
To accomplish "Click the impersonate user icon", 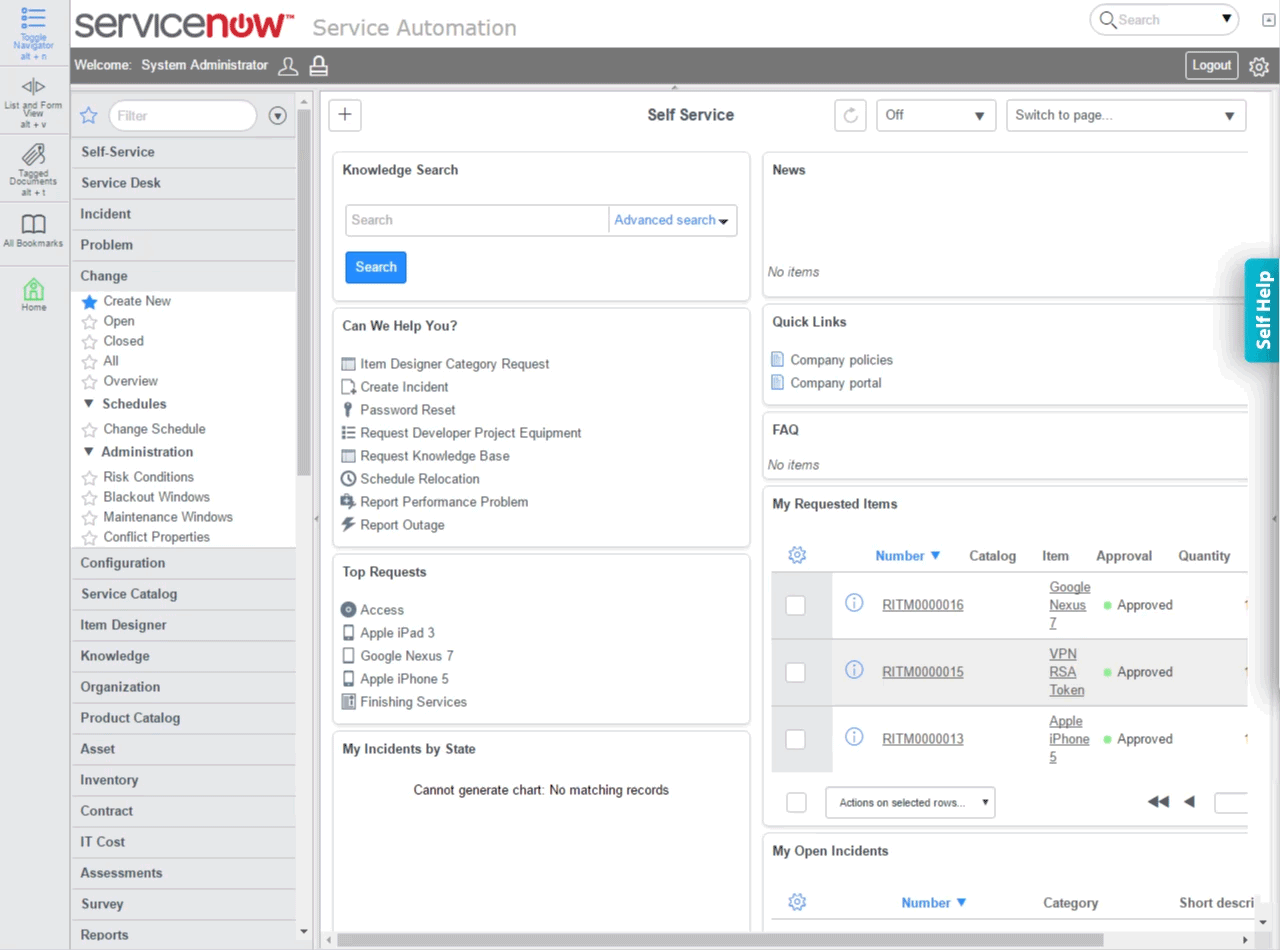I will pos(319,66).
